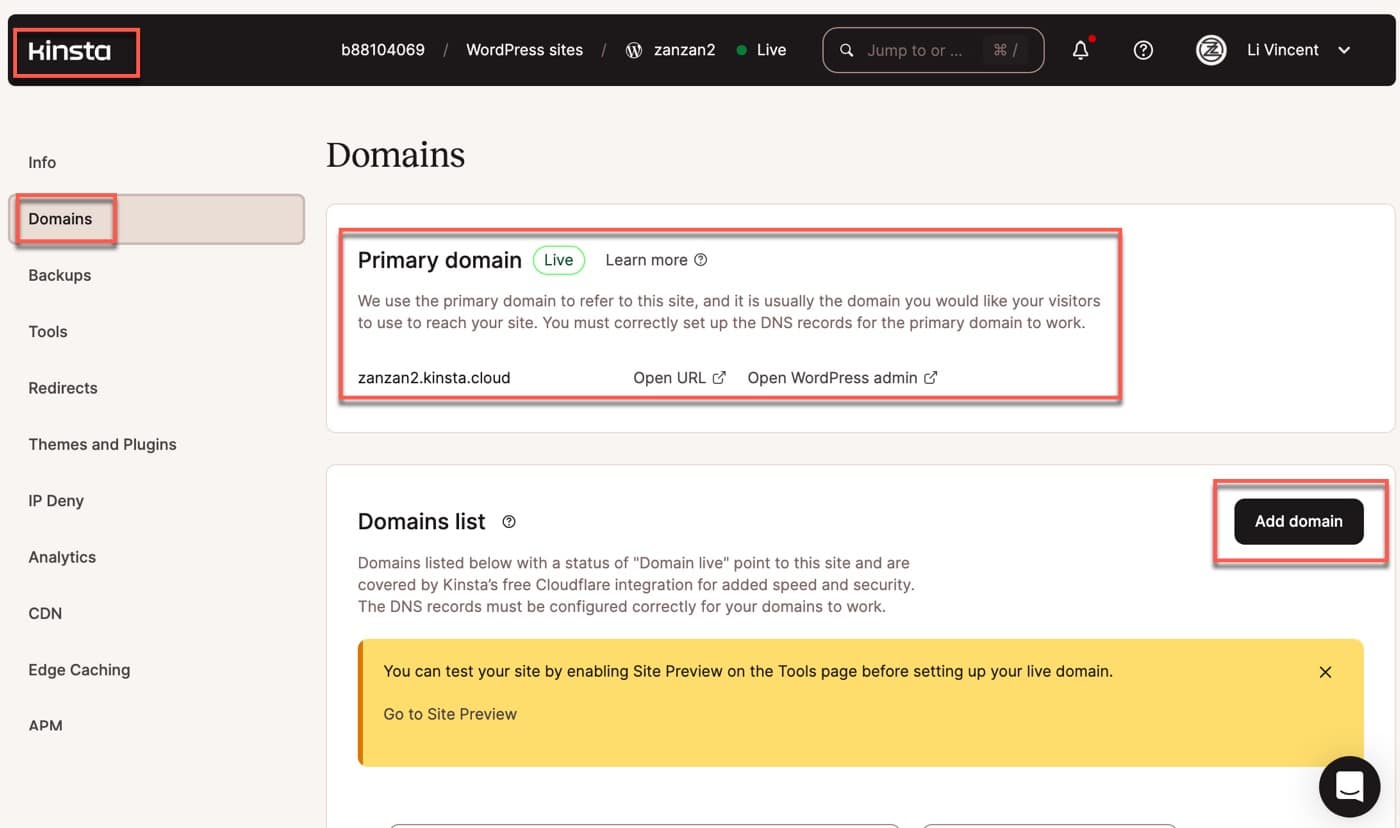Click Open WordPress admin link
1400x828 pixels.
tap(842, 378)
